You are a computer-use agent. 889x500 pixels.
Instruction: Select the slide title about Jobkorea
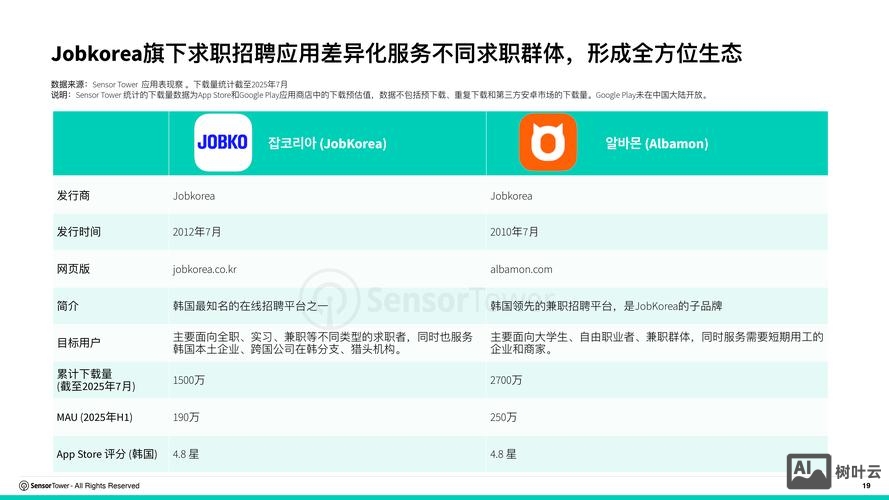tap(396, 53)
